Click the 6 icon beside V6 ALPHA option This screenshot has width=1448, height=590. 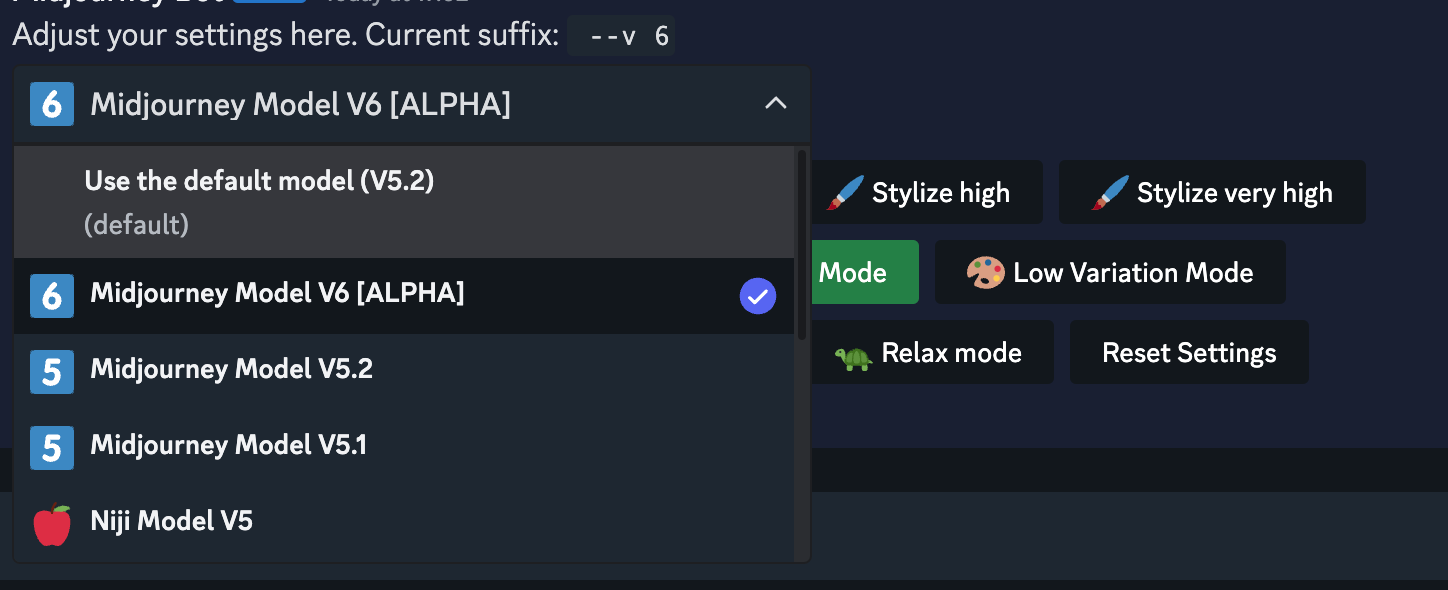tap(52, 296)
